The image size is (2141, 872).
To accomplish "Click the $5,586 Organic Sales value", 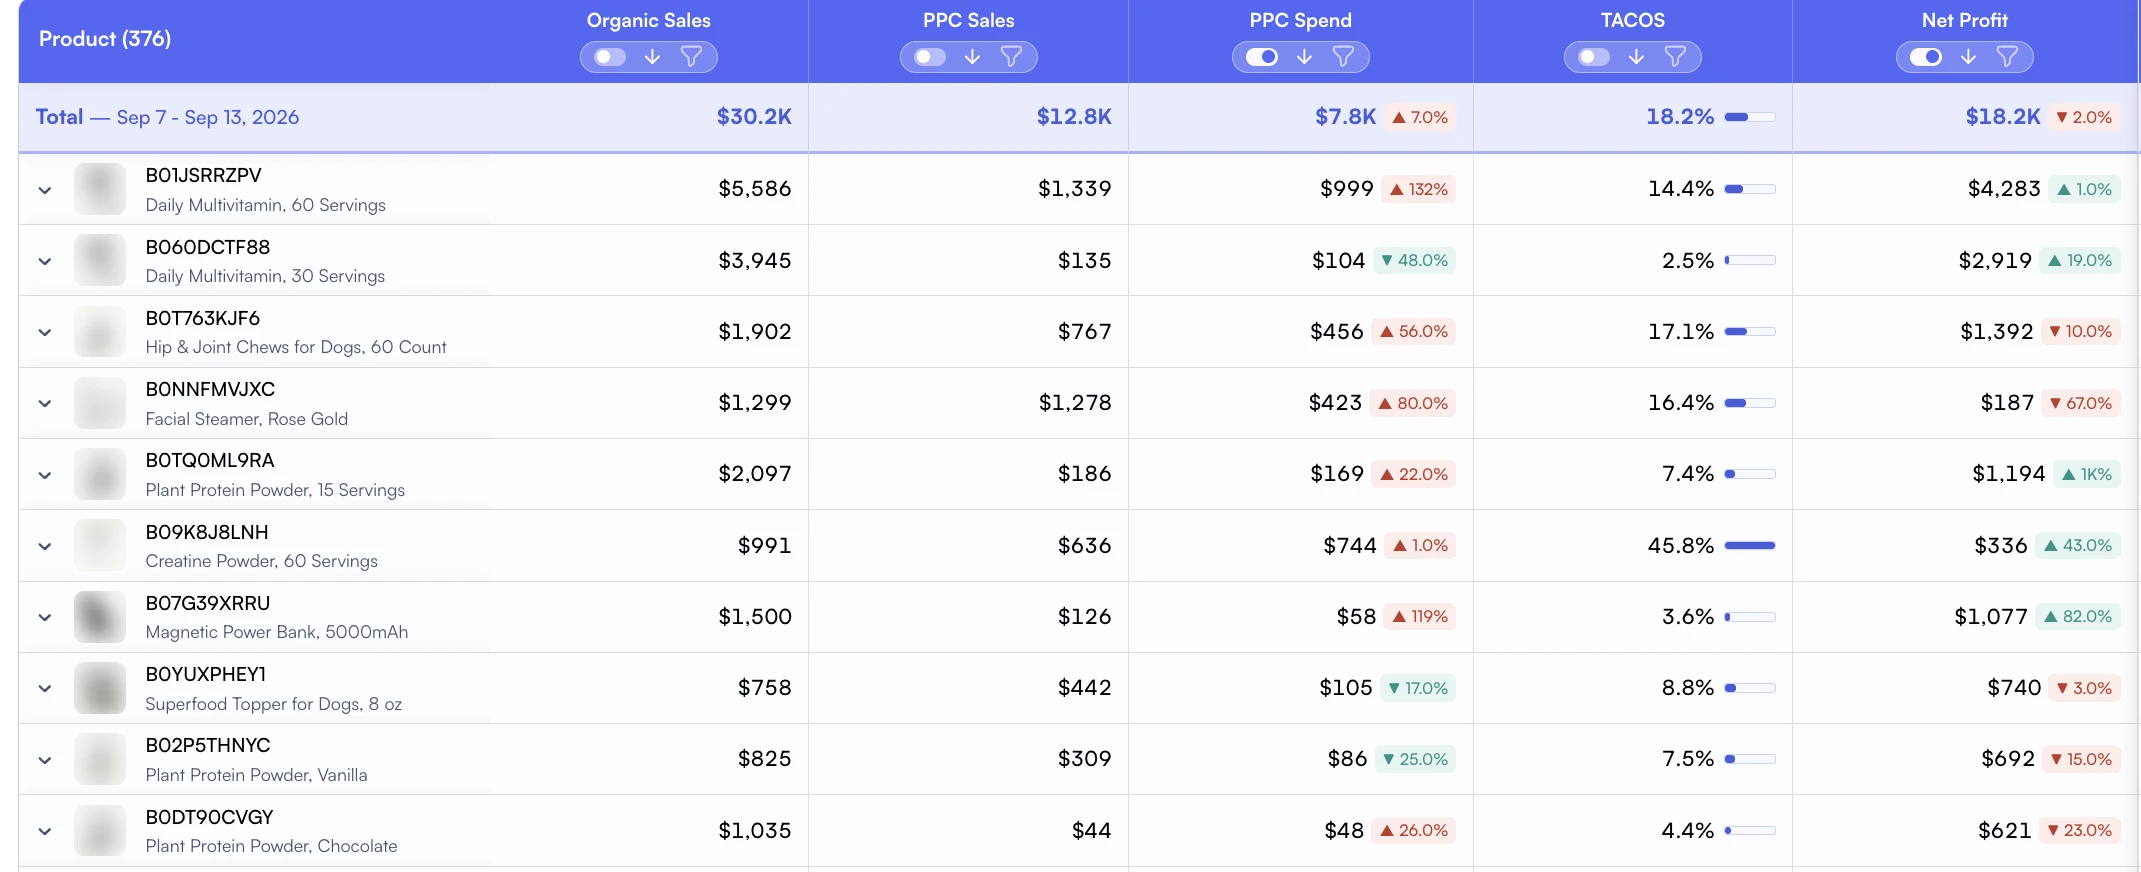I will point(755,189).
